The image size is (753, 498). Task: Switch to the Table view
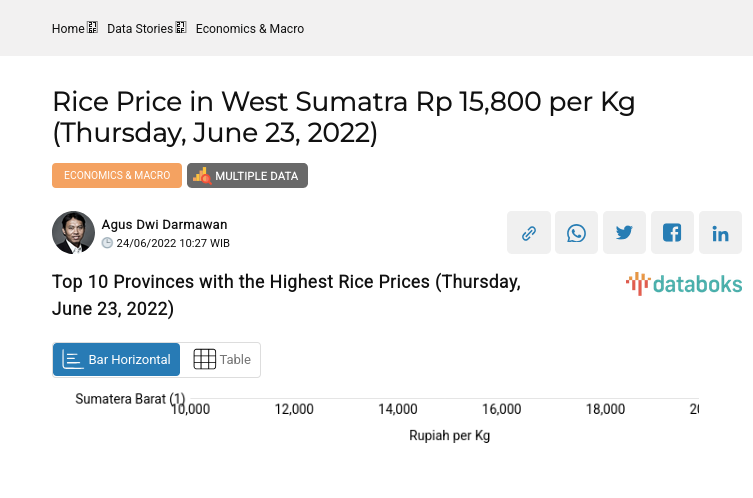(x=221, y=360)
